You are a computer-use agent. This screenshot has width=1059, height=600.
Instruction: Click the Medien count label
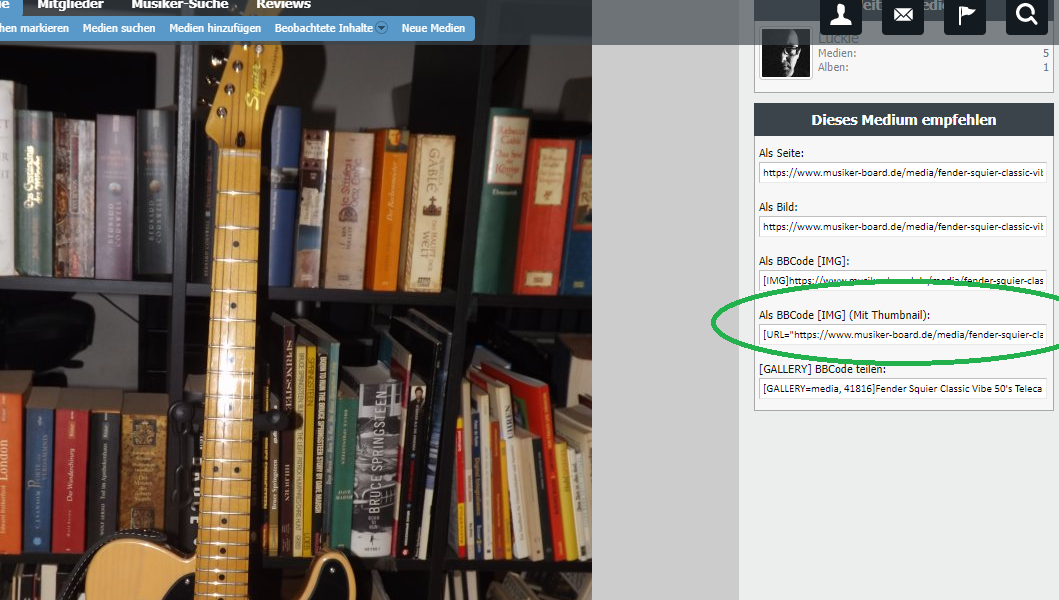click(837, 53)
